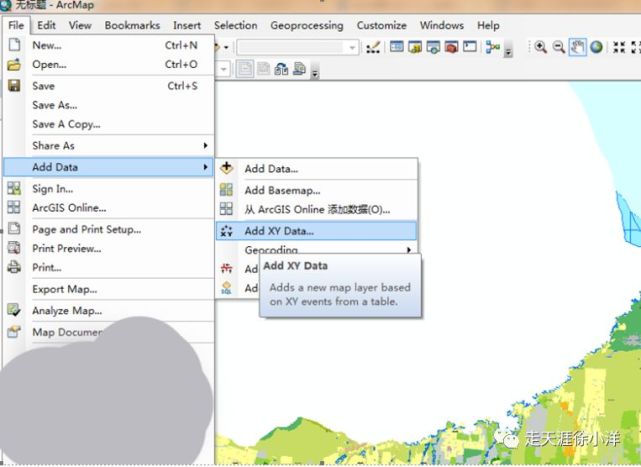Open the Python window icon
641x467 pixels.
click(470, 47)
